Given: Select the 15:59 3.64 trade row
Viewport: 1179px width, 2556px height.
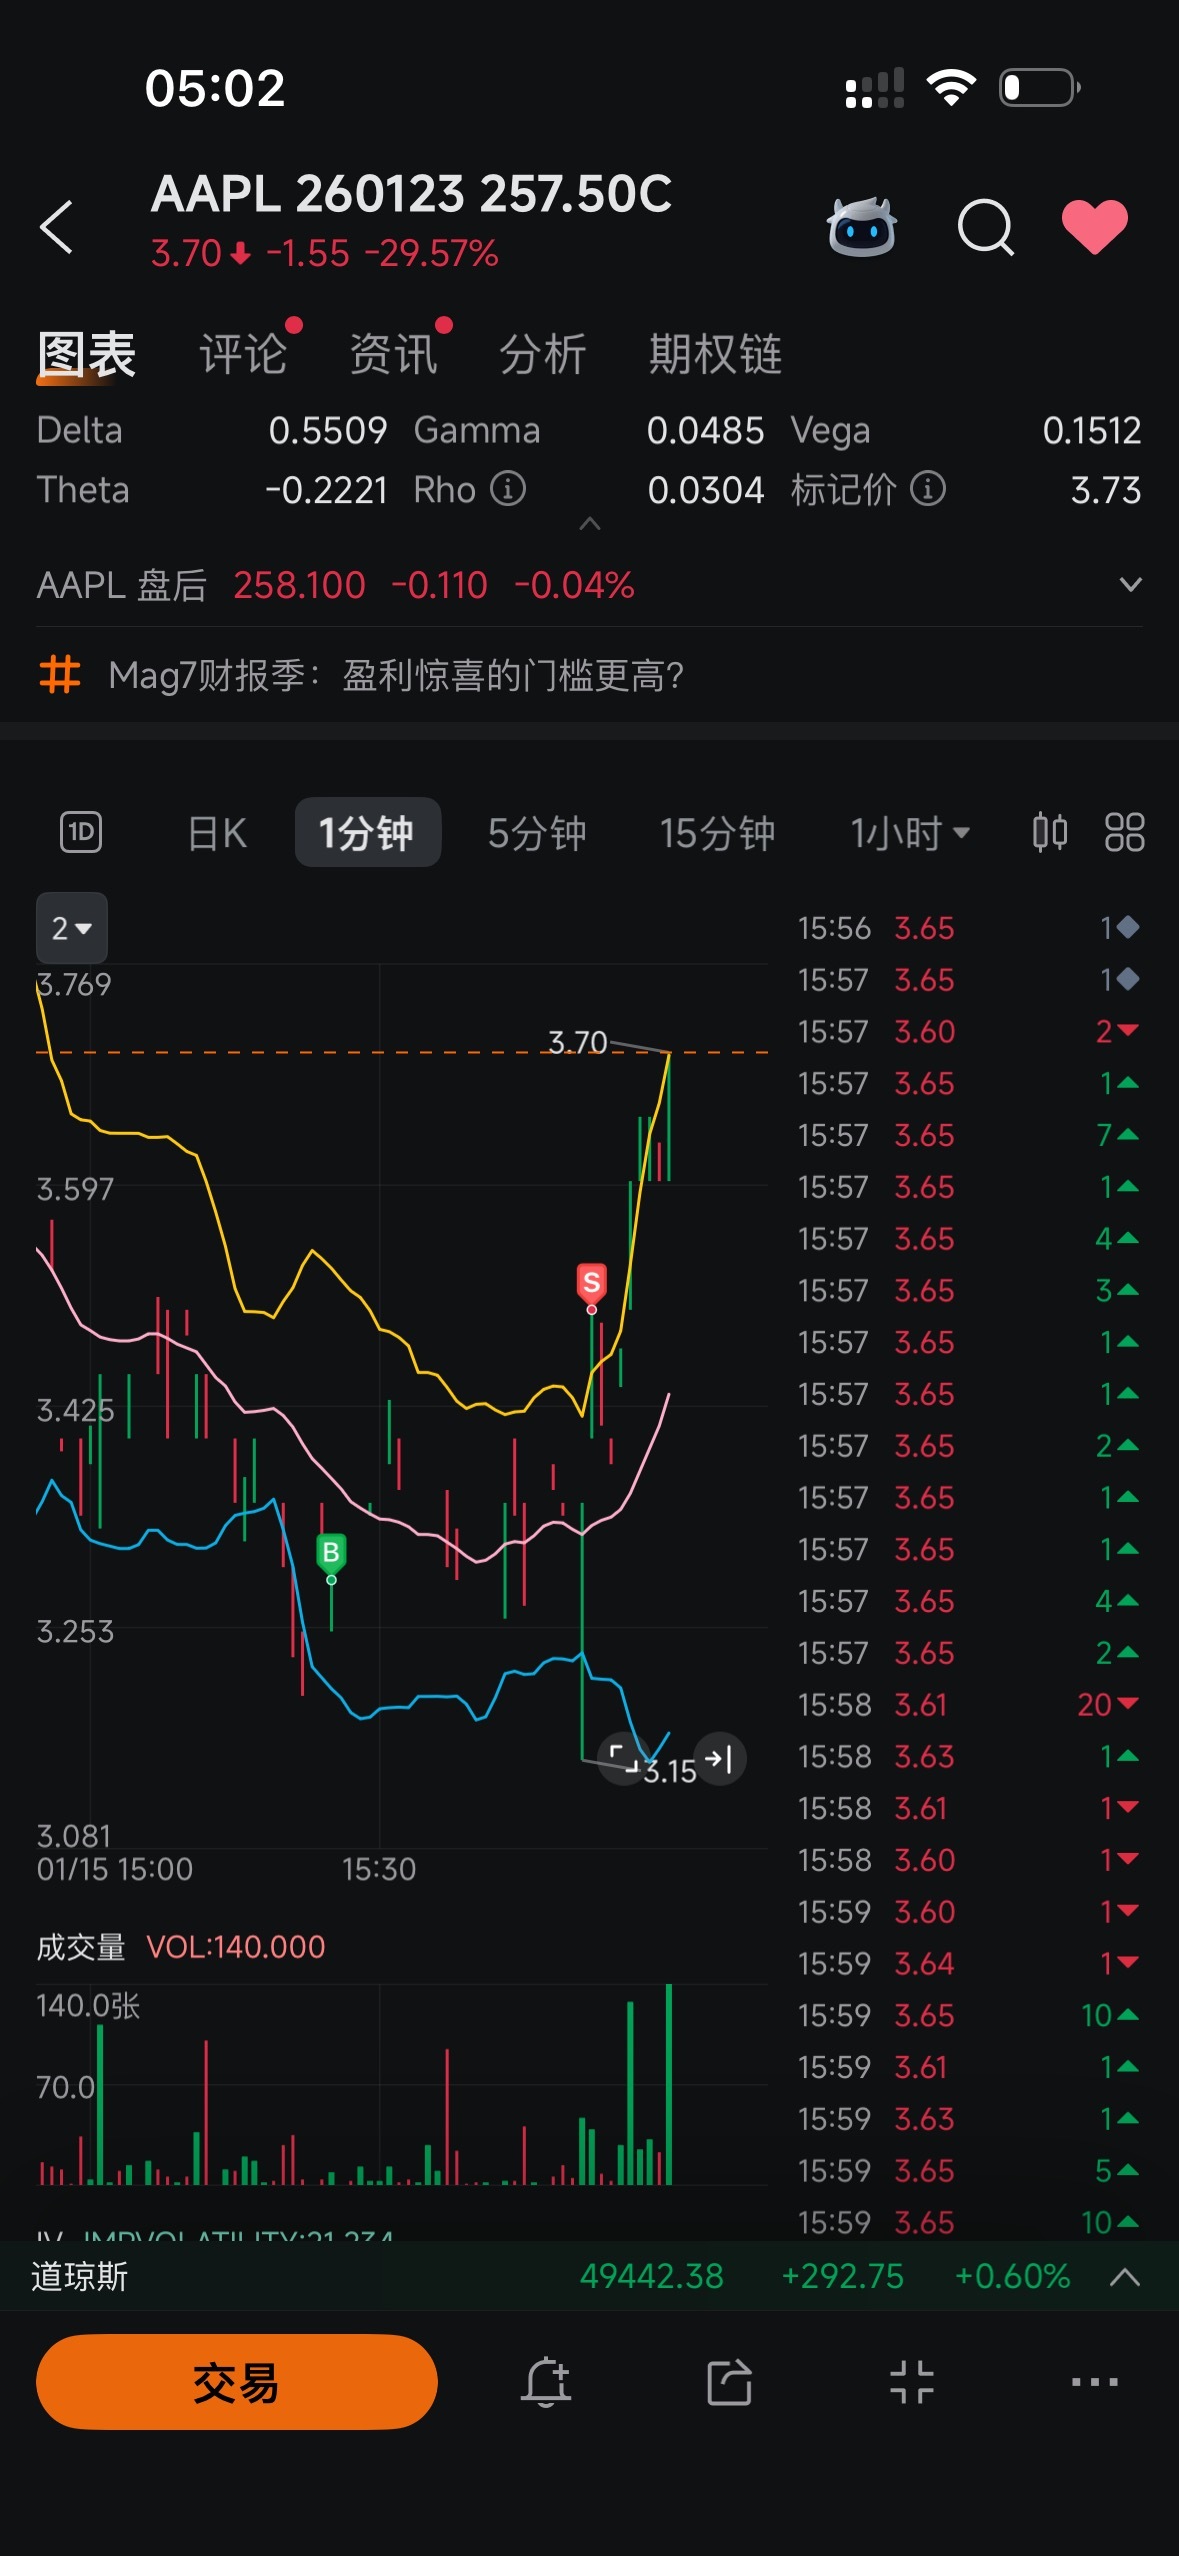Looking at the screenshot, I should tap(968, 1963).
